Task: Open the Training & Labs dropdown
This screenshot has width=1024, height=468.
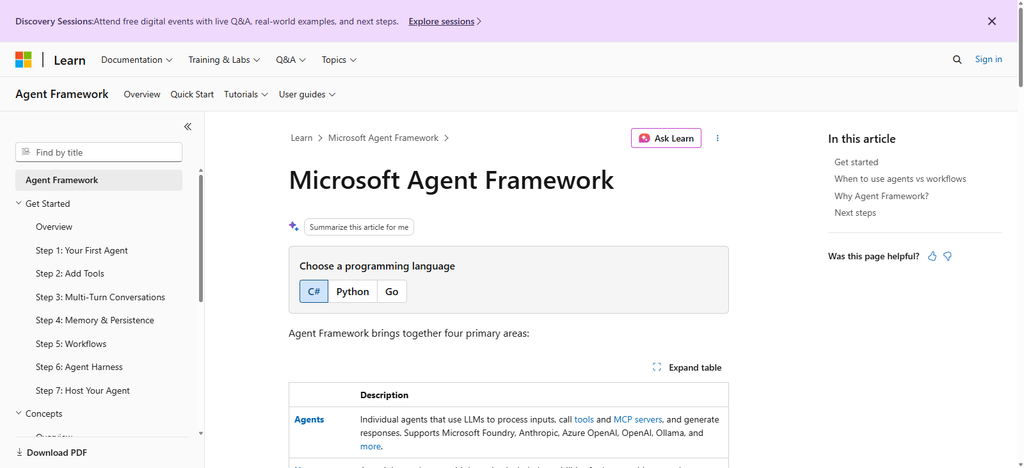Action: 224,59
